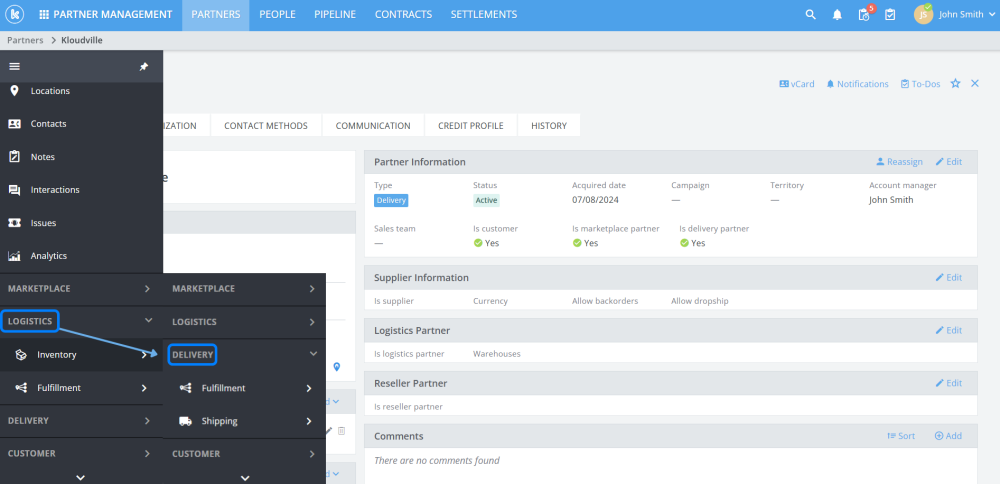Click the trash delete icon
The width and height of the screenshot is (1000, 484).
pos(341,431)
